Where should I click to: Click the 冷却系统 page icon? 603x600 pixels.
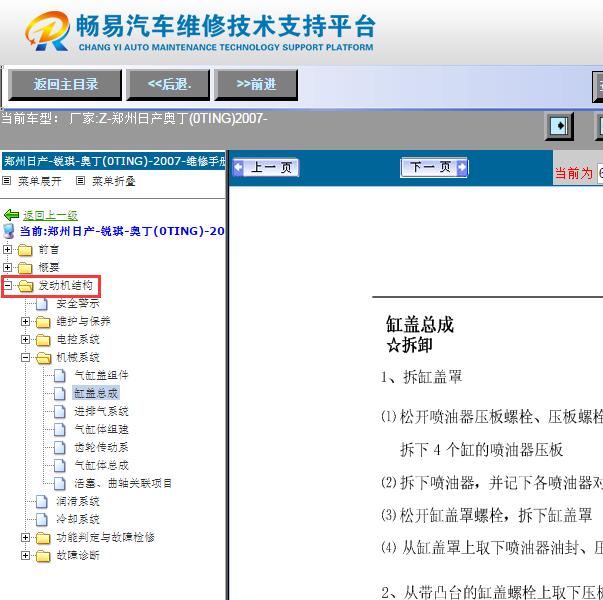click(42, 519)
